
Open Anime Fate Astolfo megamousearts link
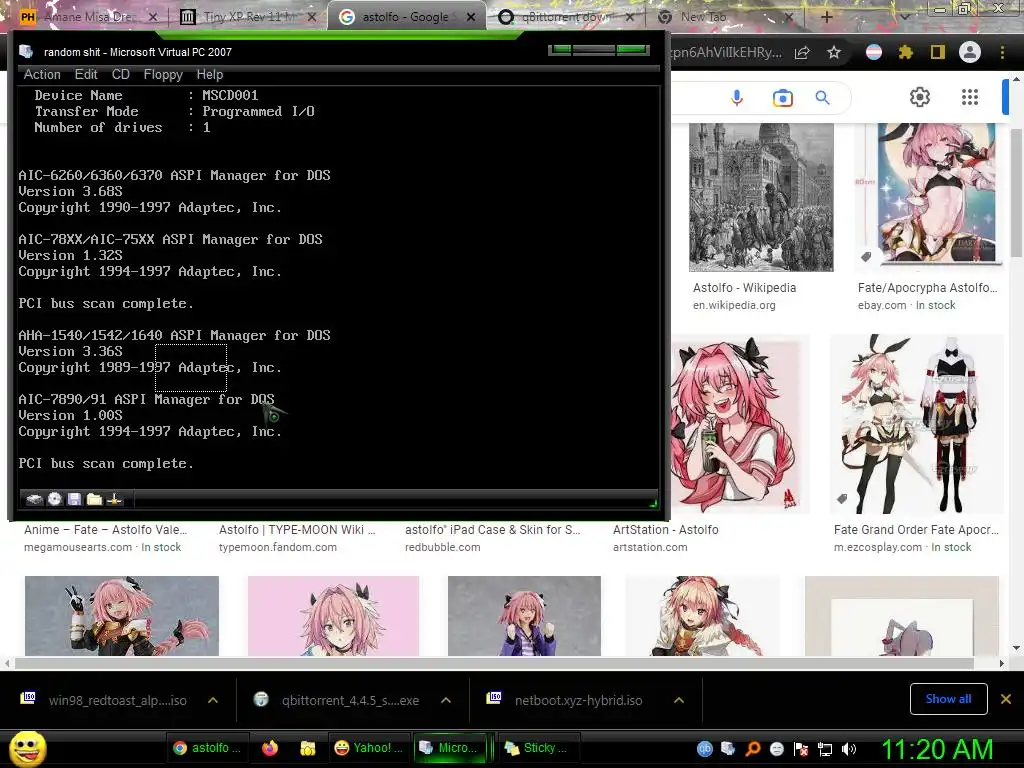pyautogui.click(x=105, y=530)
